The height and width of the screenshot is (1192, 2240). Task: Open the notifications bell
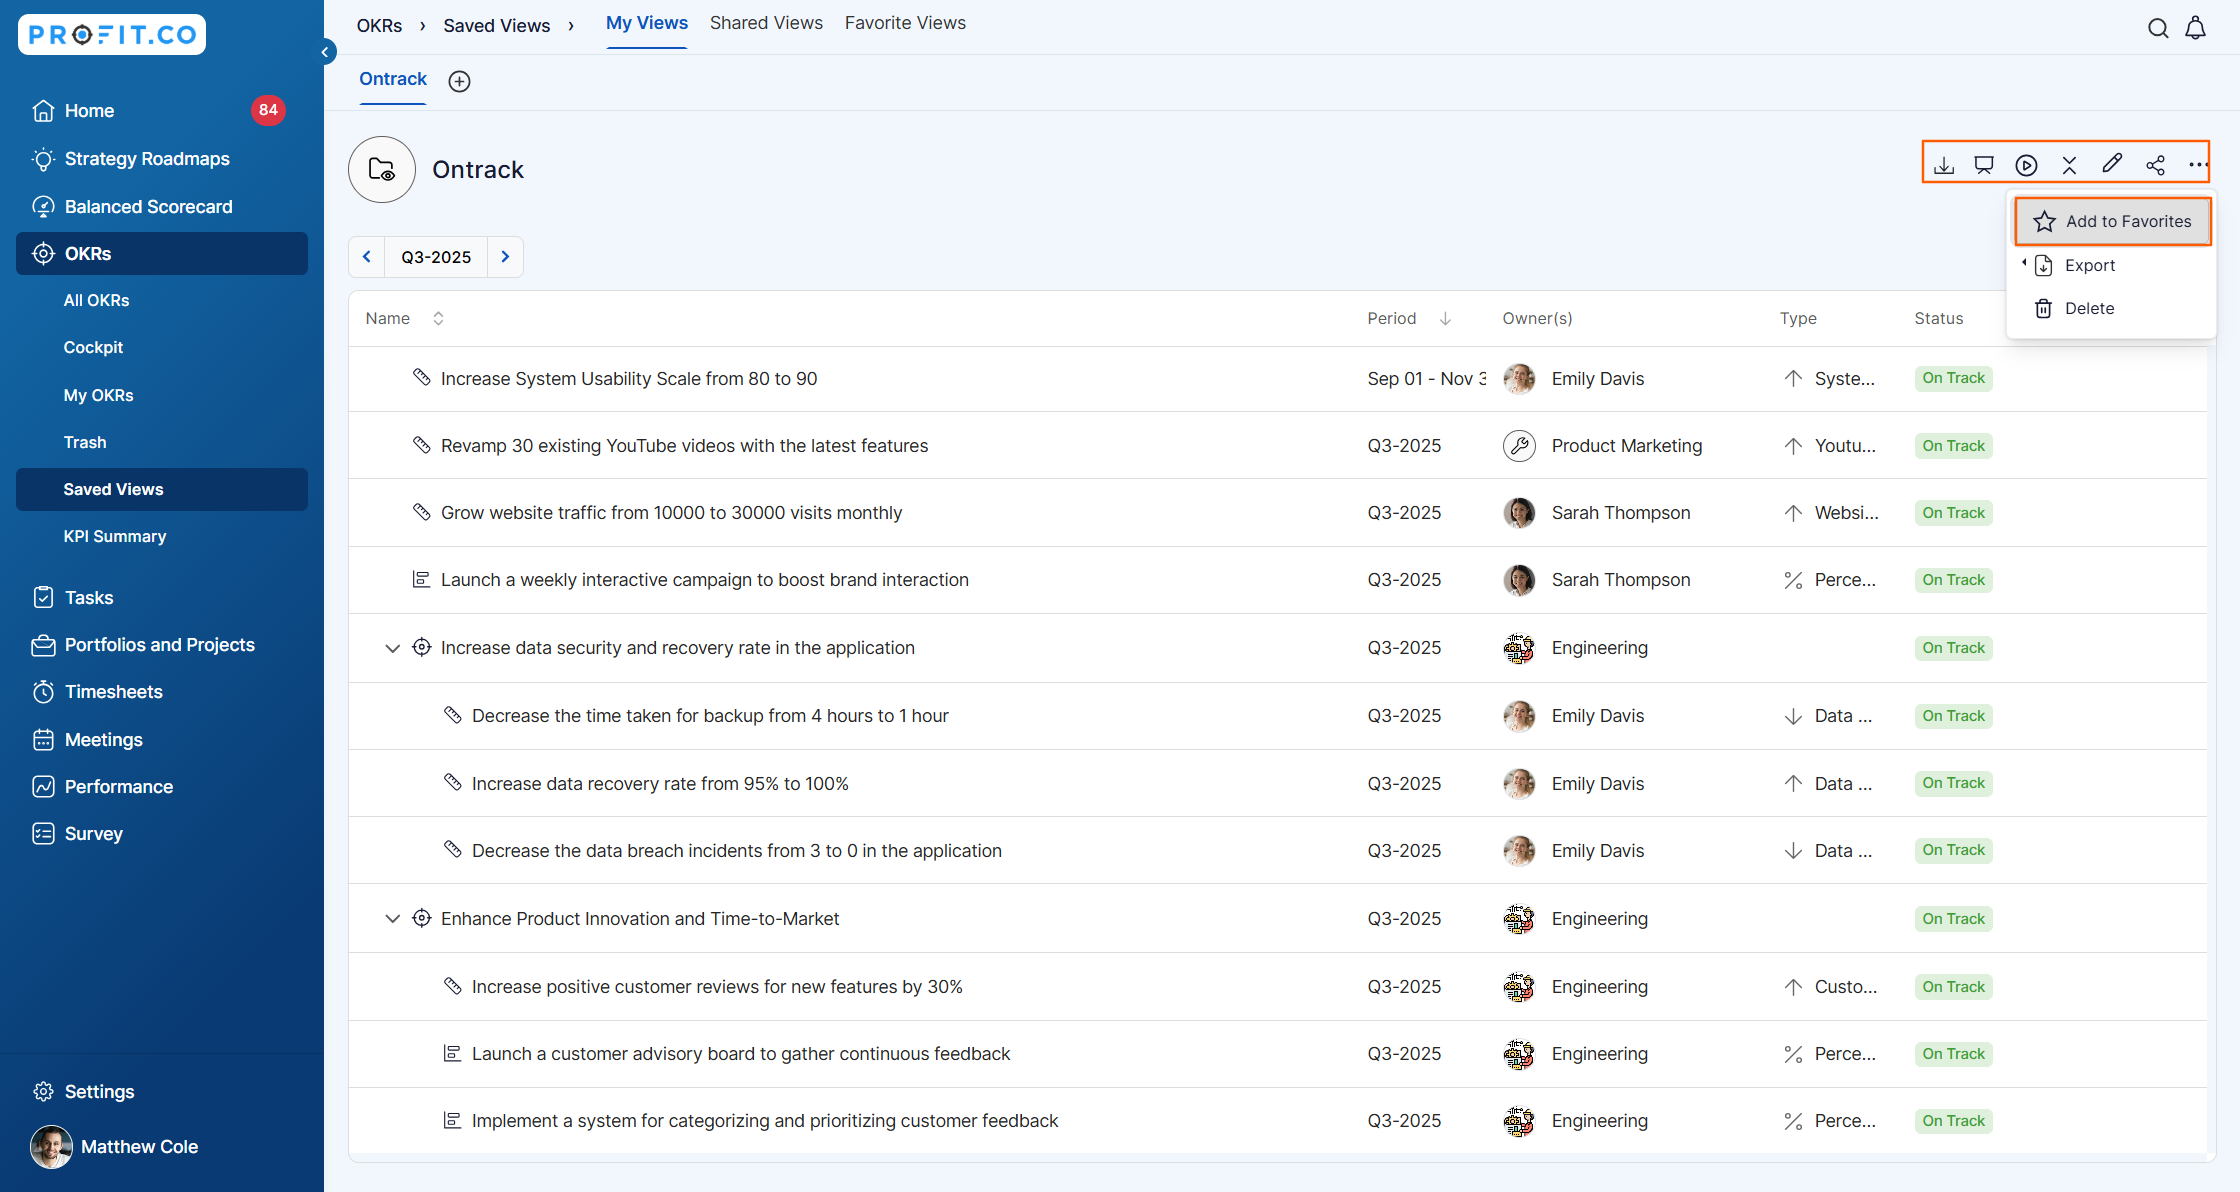tap(2195, 28)
